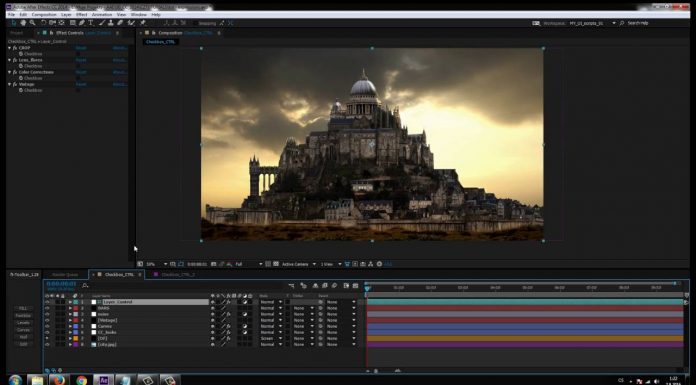Switch to the Checkbox_CTRL_2 timeline tab
The height and width of the screenshot is (385, 696).
click(178, 275)
